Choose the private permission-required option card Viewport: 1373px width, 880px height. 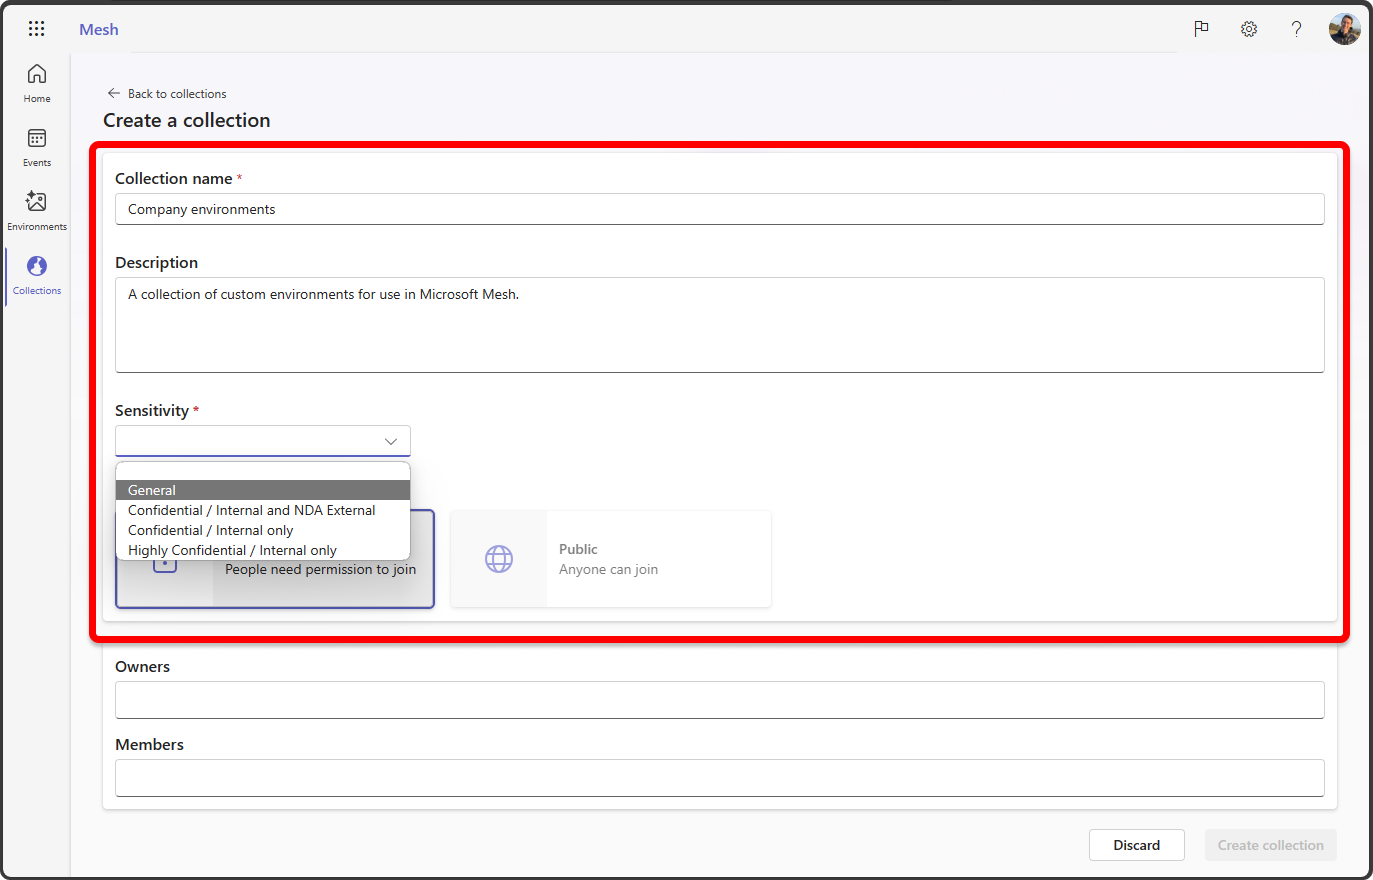point(320,585)
